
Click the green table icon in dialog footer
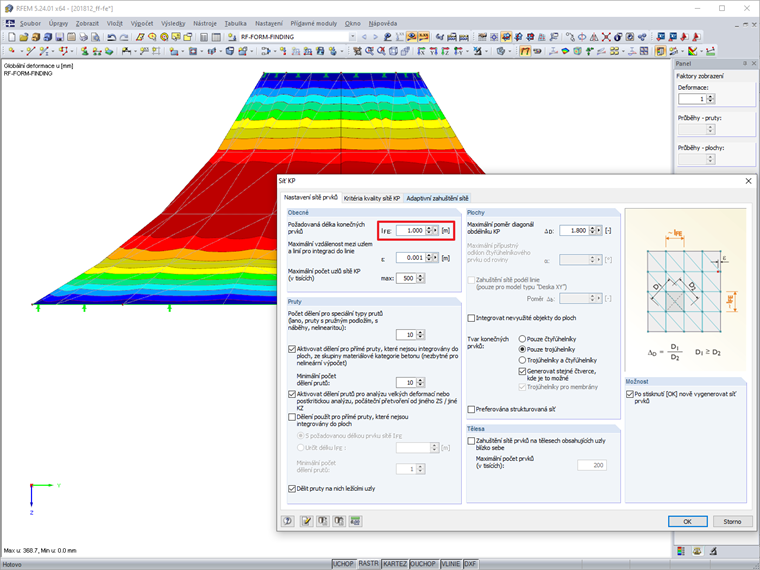[x=355, y=521]
